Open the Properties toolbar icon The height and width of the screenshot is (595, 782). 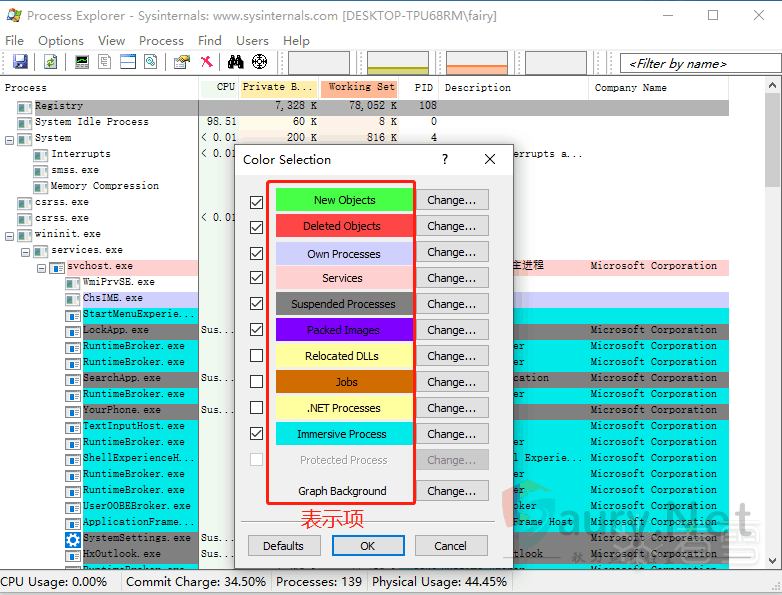(x=181, y=62)
